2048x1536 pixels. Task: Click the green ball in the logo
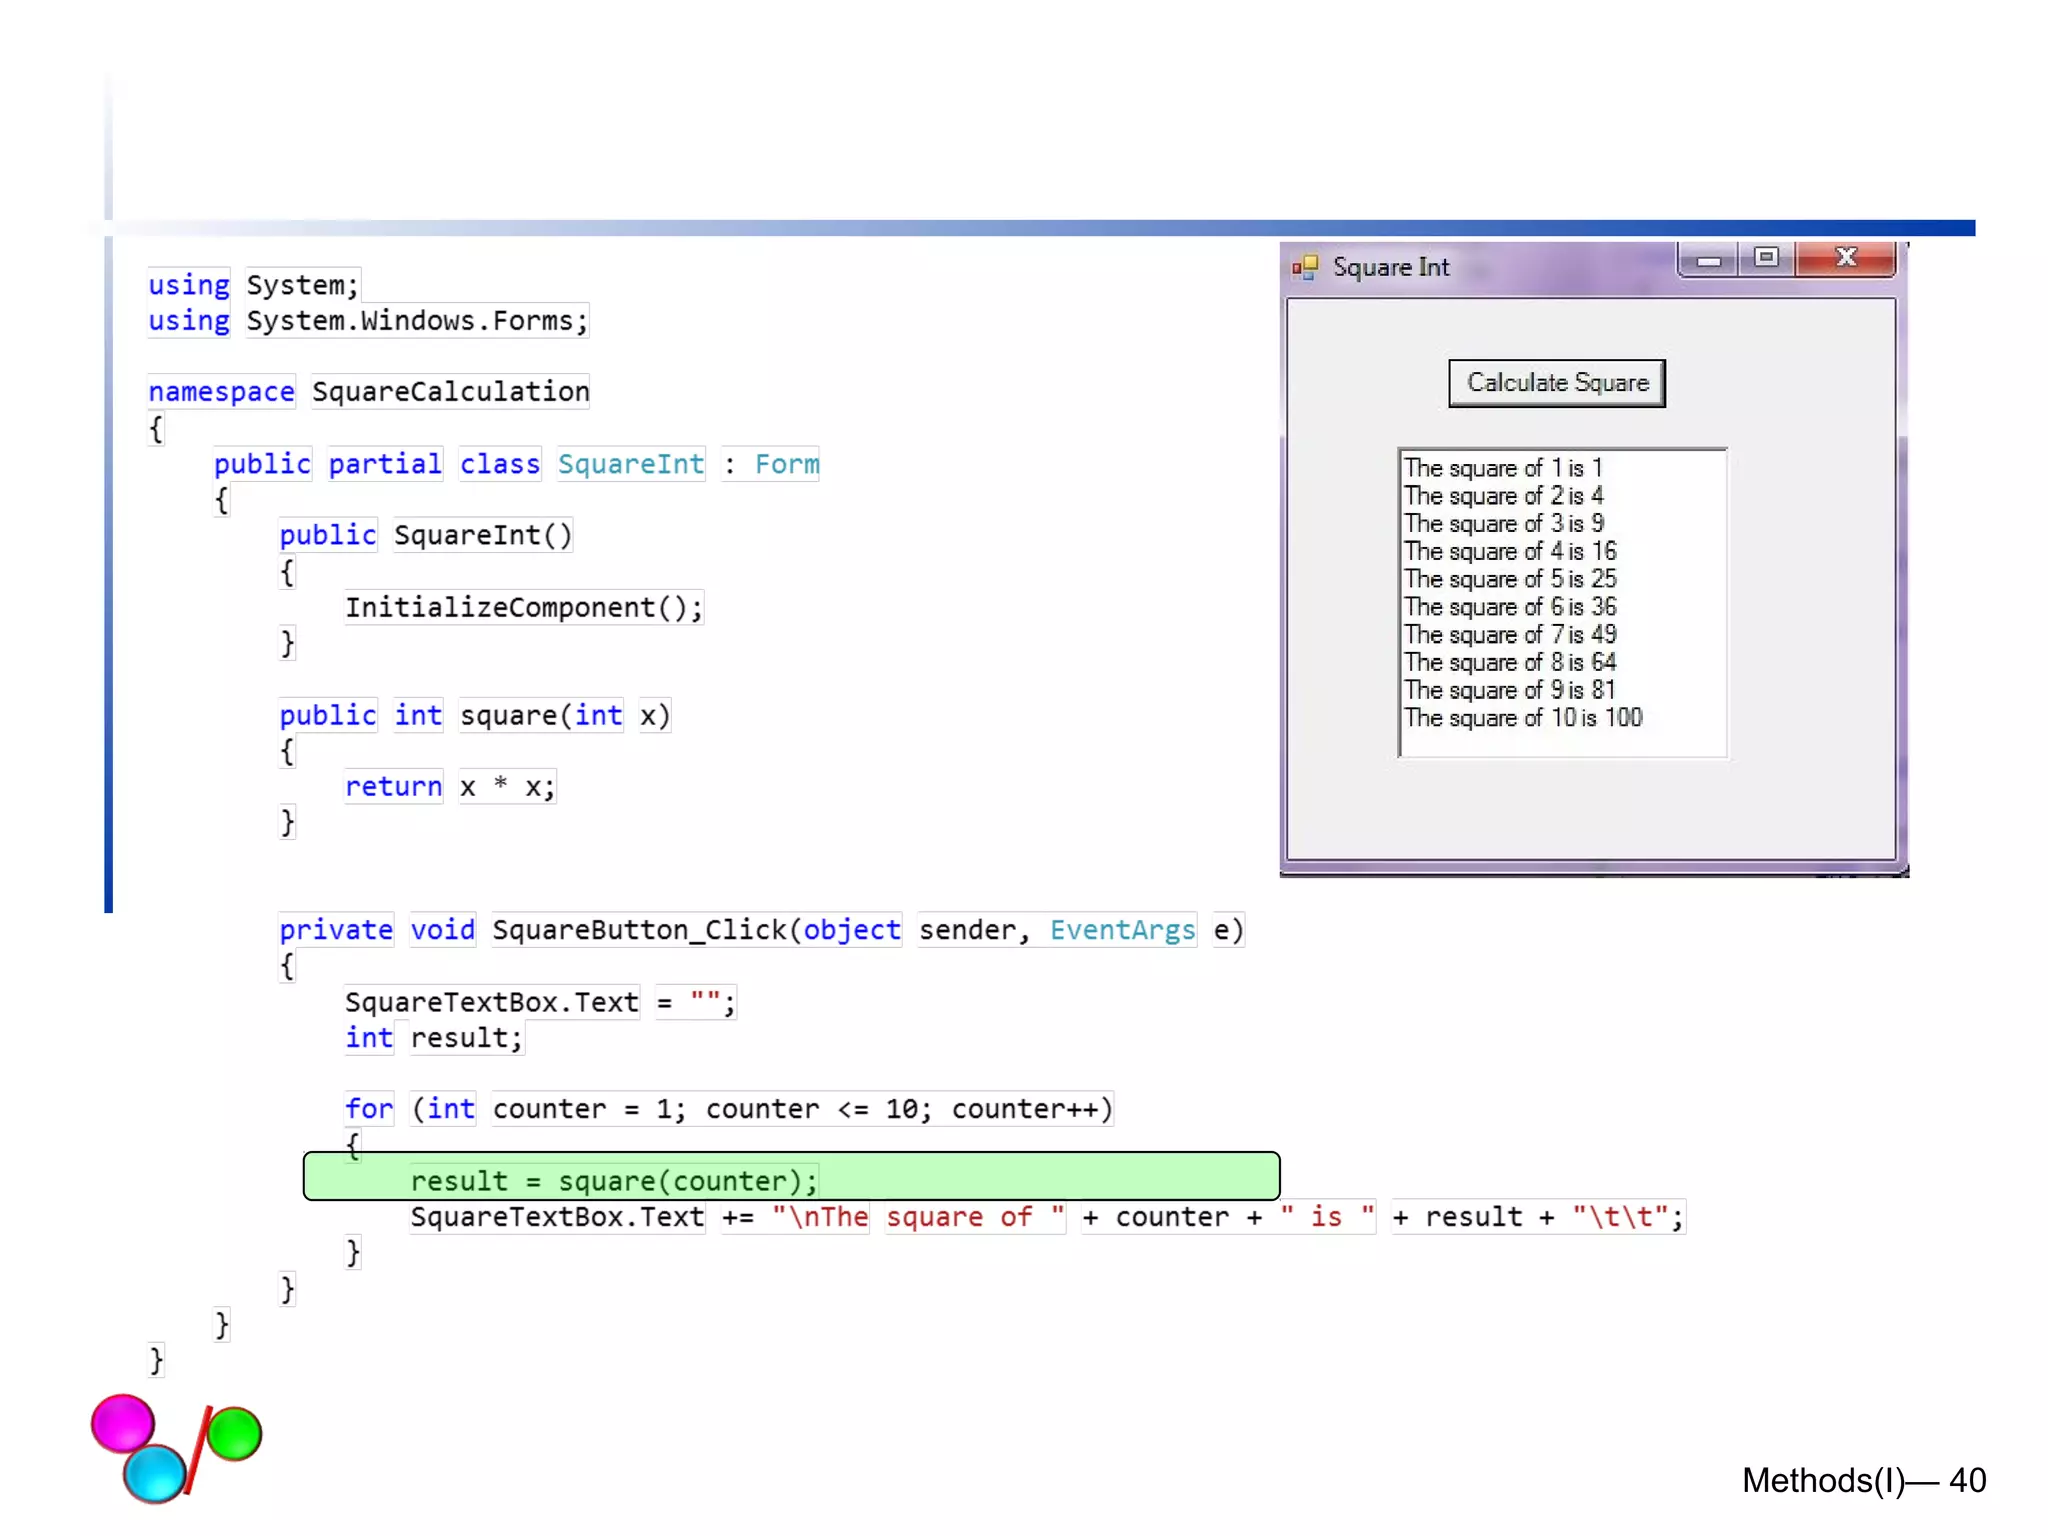click(x=235, y=1433)
